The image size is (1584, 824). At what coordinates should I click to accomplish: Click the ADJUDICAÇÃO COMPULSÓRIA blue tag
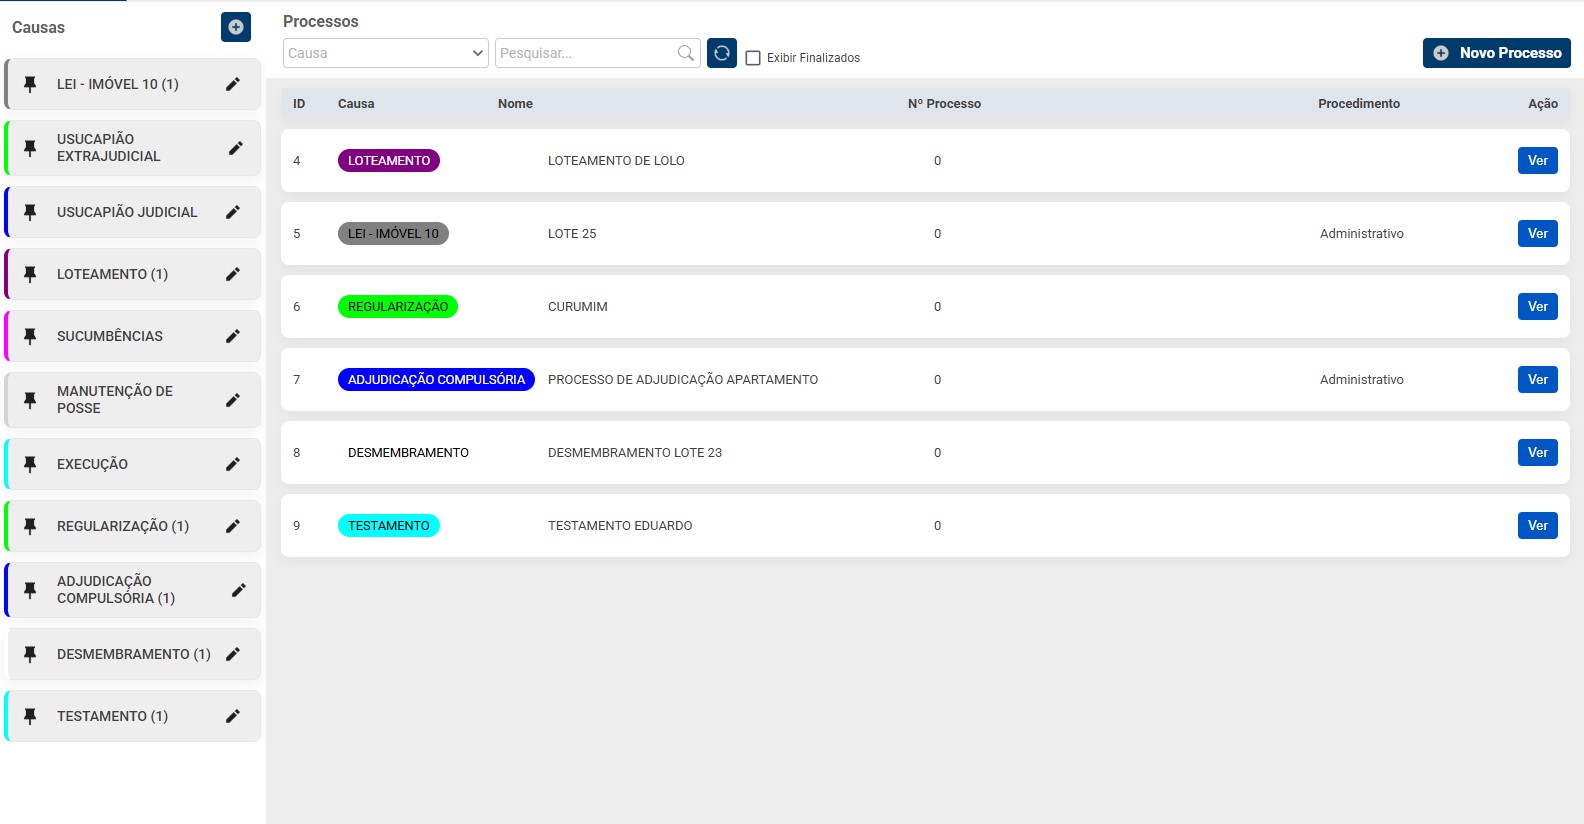pos(436,380)
